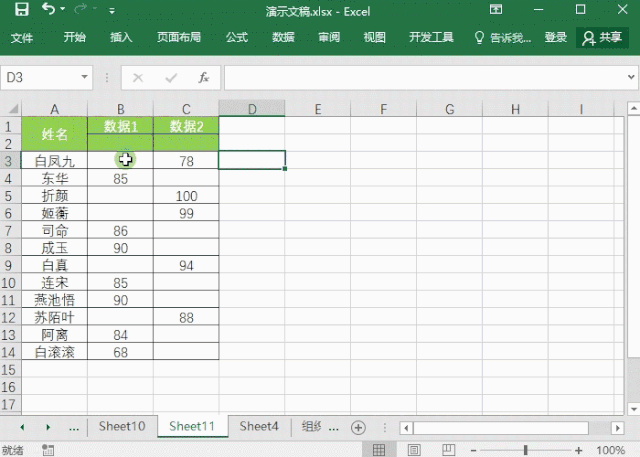Viewport: 640px width, 457px height.
Task: Open the 视图 ribbon tab
Action: (x=375, y=38)
